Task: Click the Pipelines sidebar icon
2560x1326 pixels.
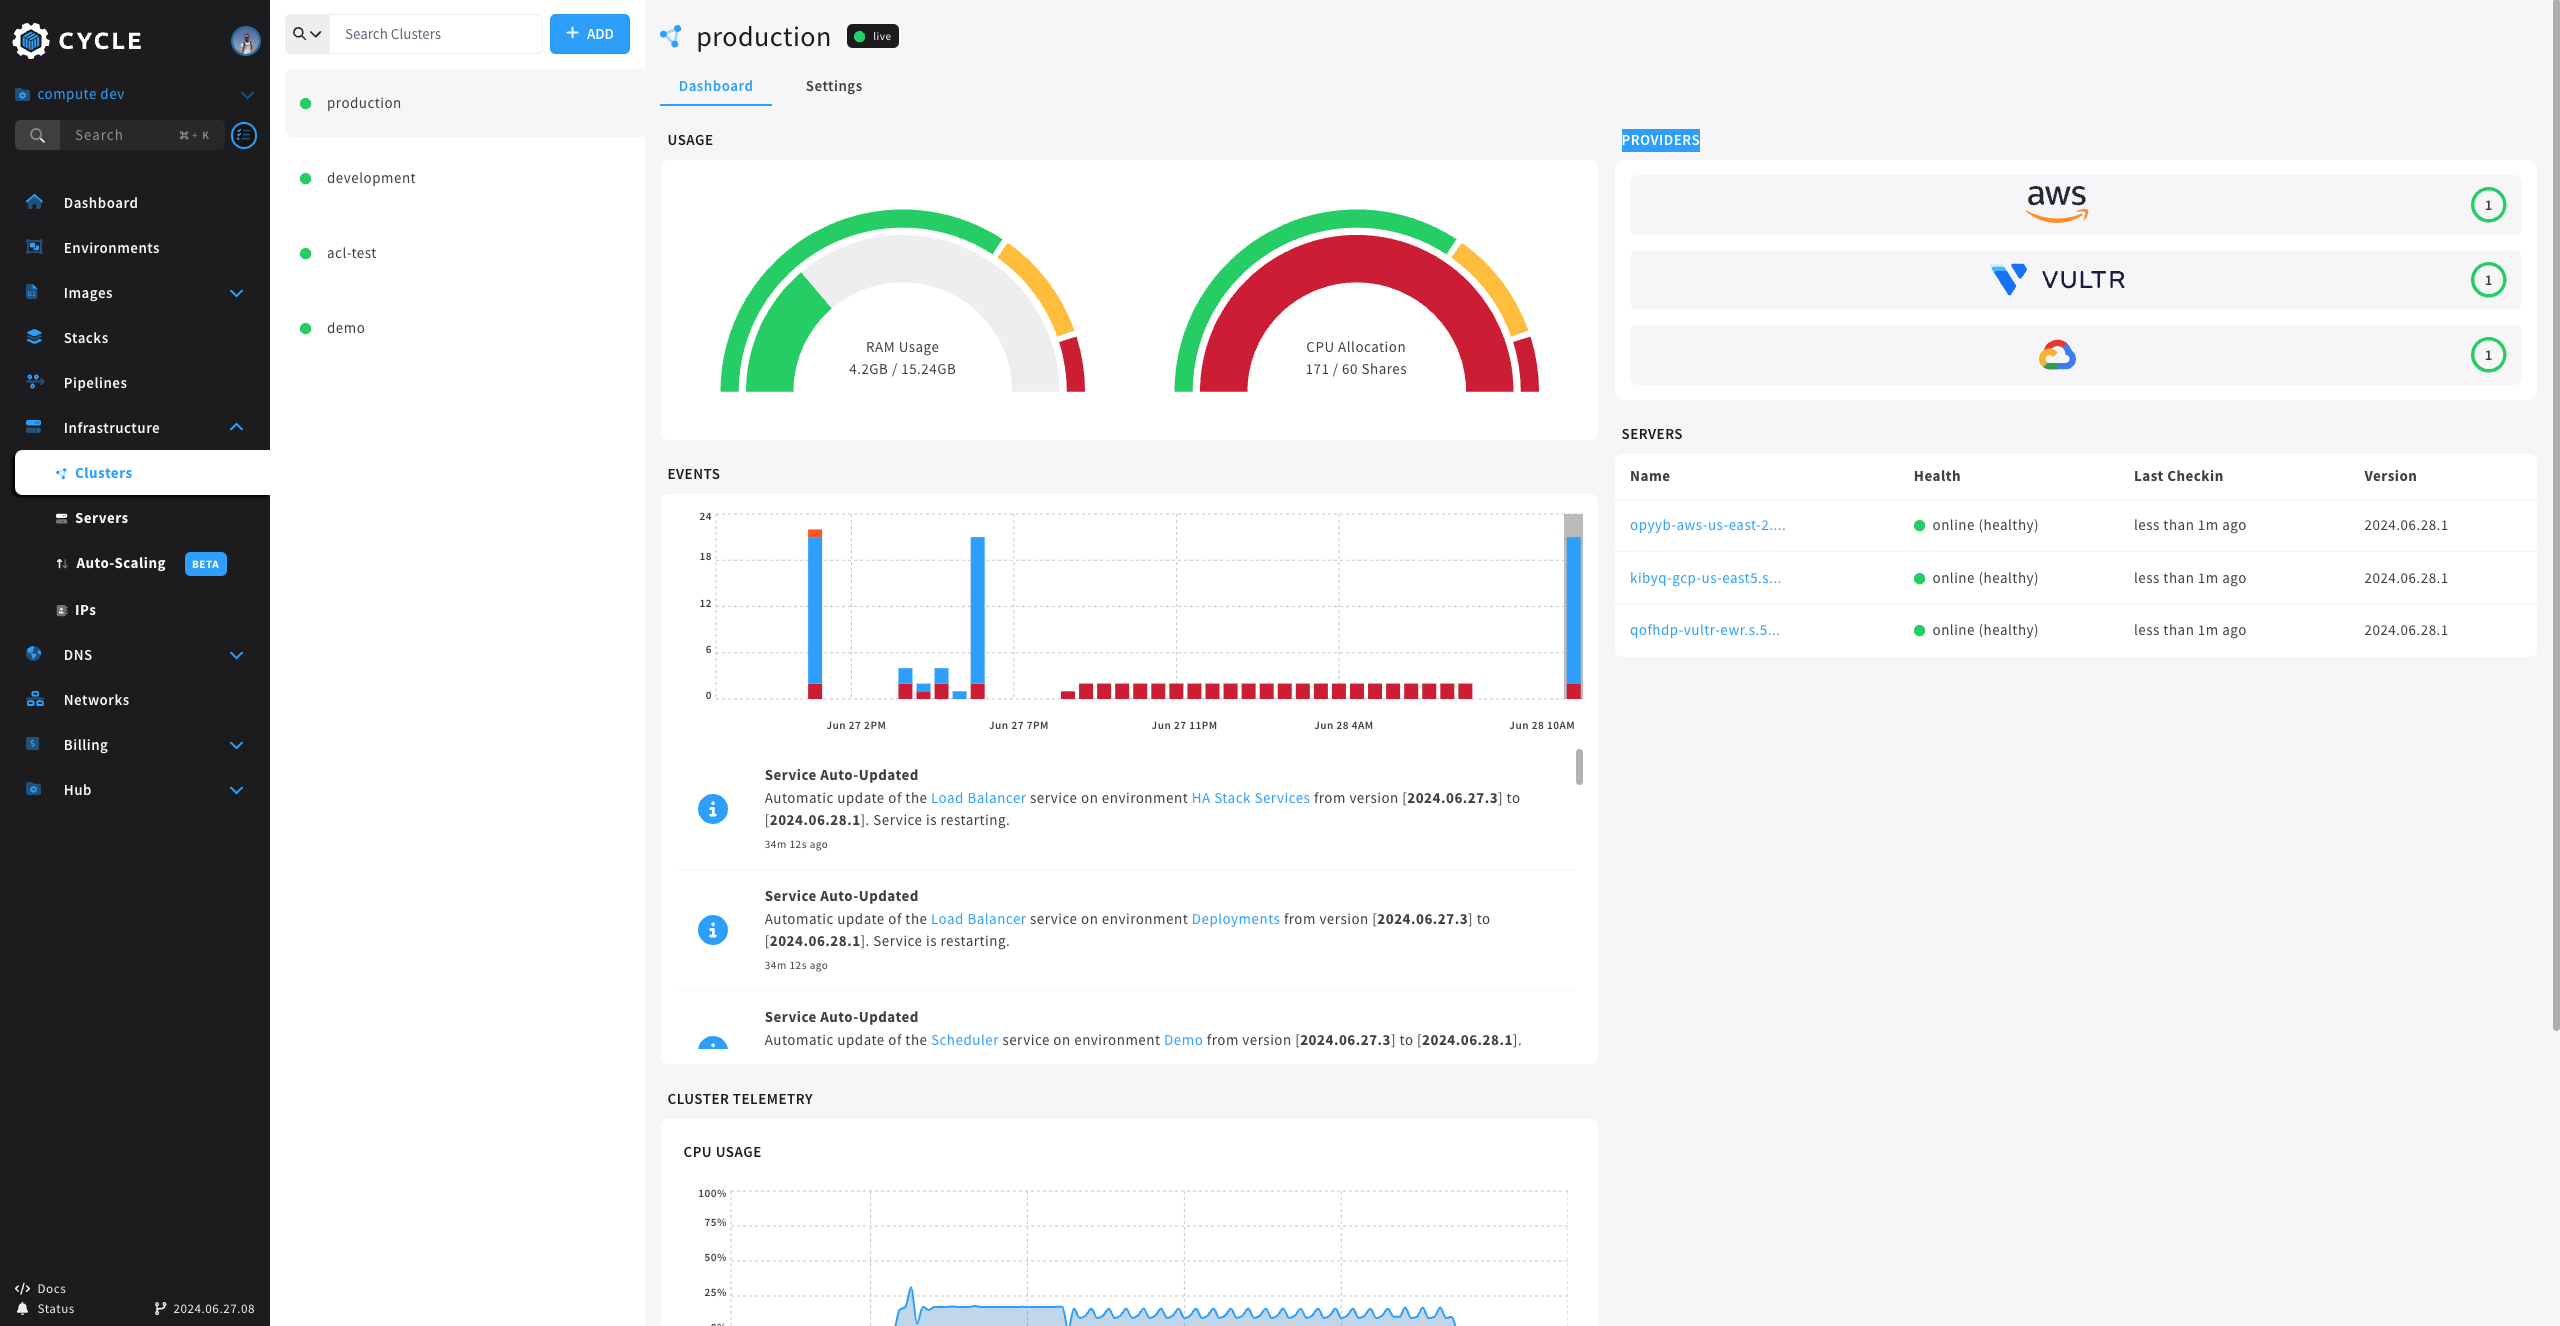Action: (35, 382)
